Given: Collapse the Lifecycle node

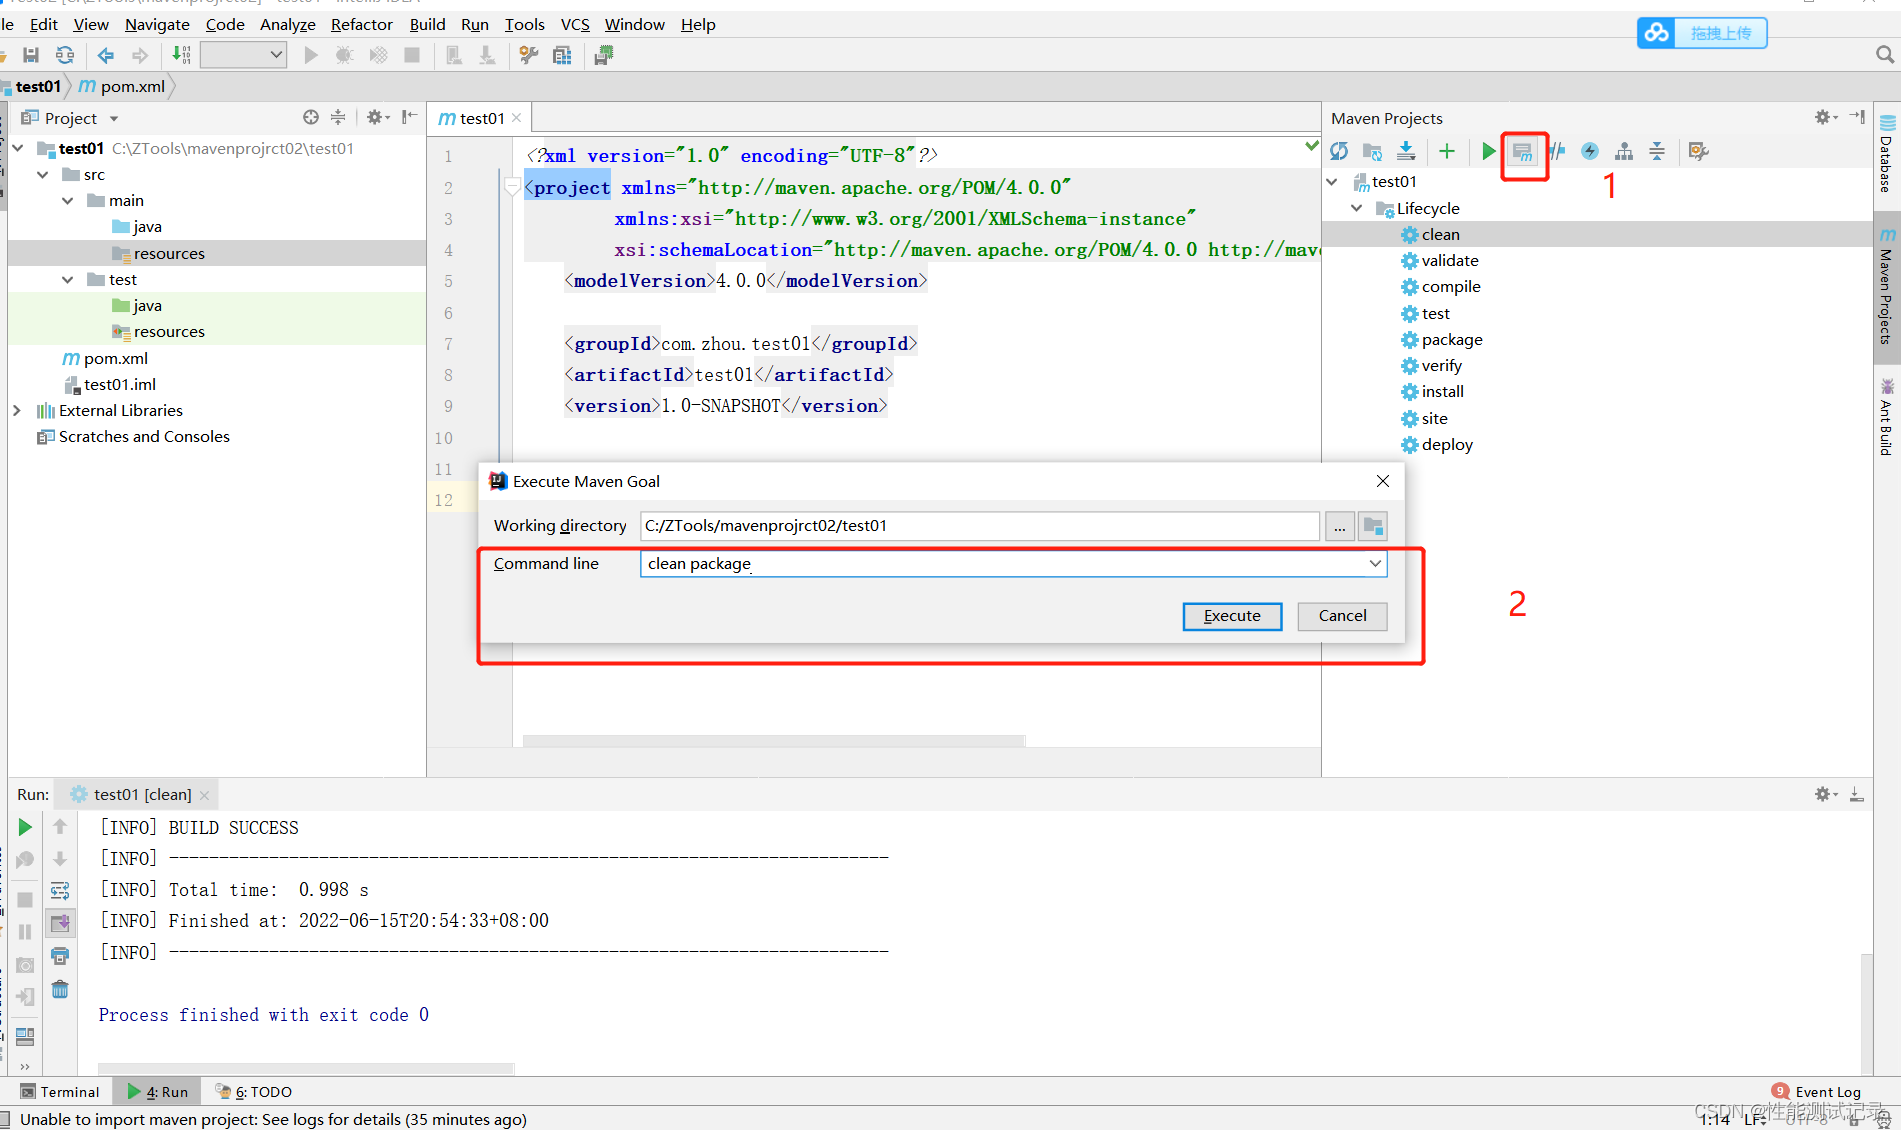Looking at the screenshot, I should 1356,208.
